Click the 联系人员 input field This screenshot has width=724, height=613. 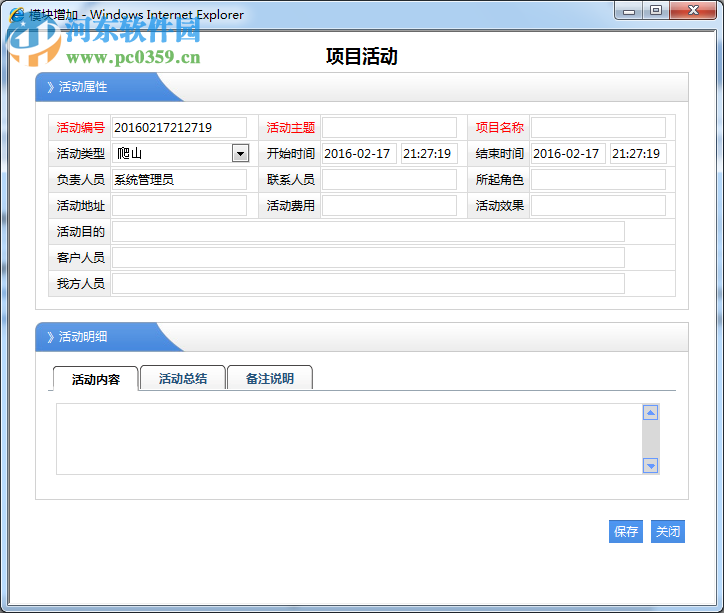(389, 180)
